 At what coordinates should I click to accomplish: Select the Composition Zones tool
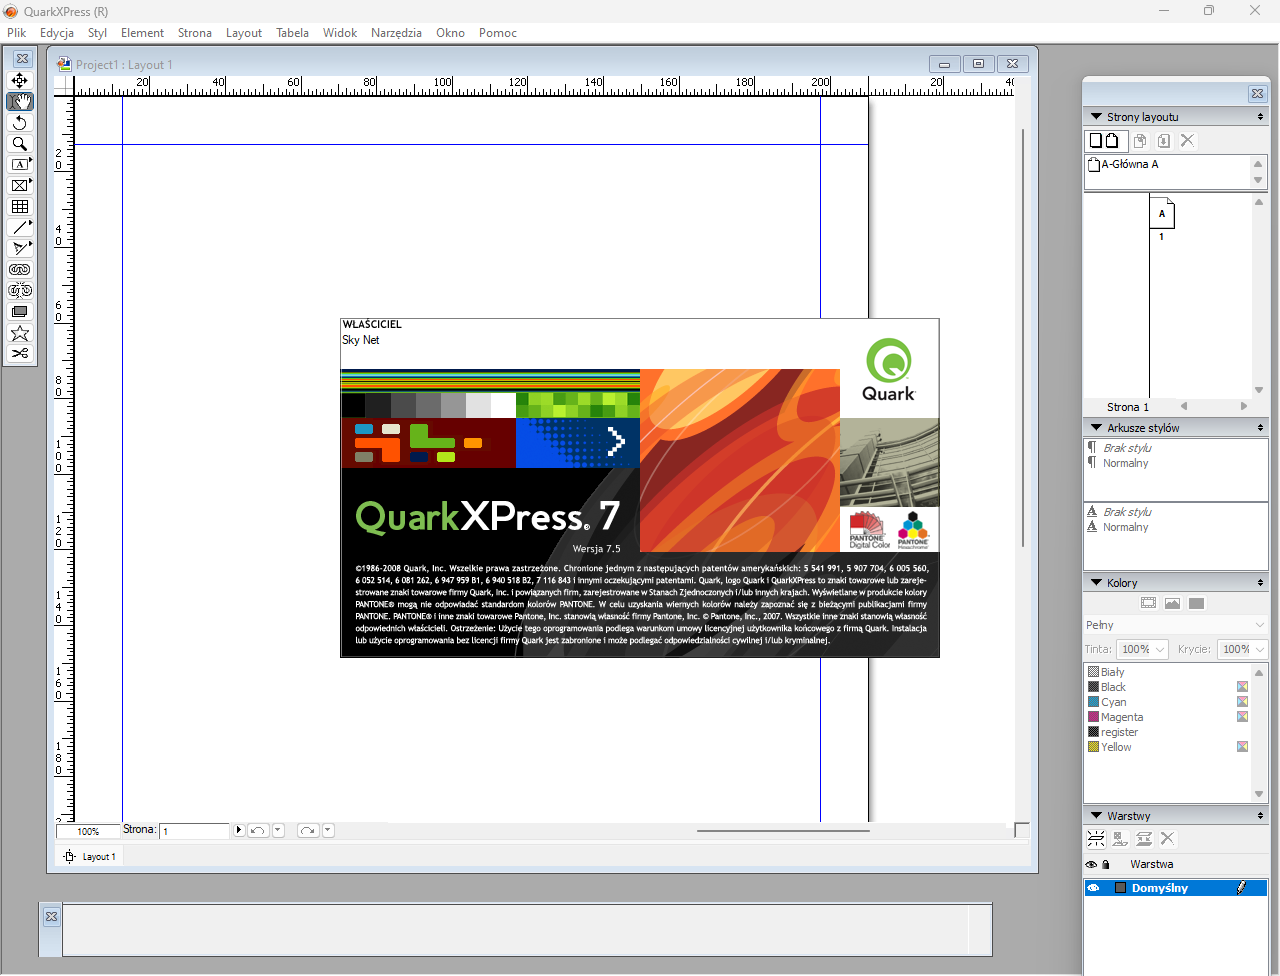[20, 311]
